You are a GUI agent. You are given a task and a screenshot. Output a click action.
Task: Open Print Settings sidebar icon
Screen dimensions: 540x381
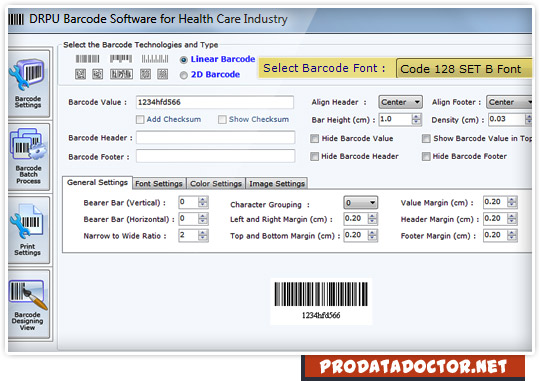(x=28, y=230)
